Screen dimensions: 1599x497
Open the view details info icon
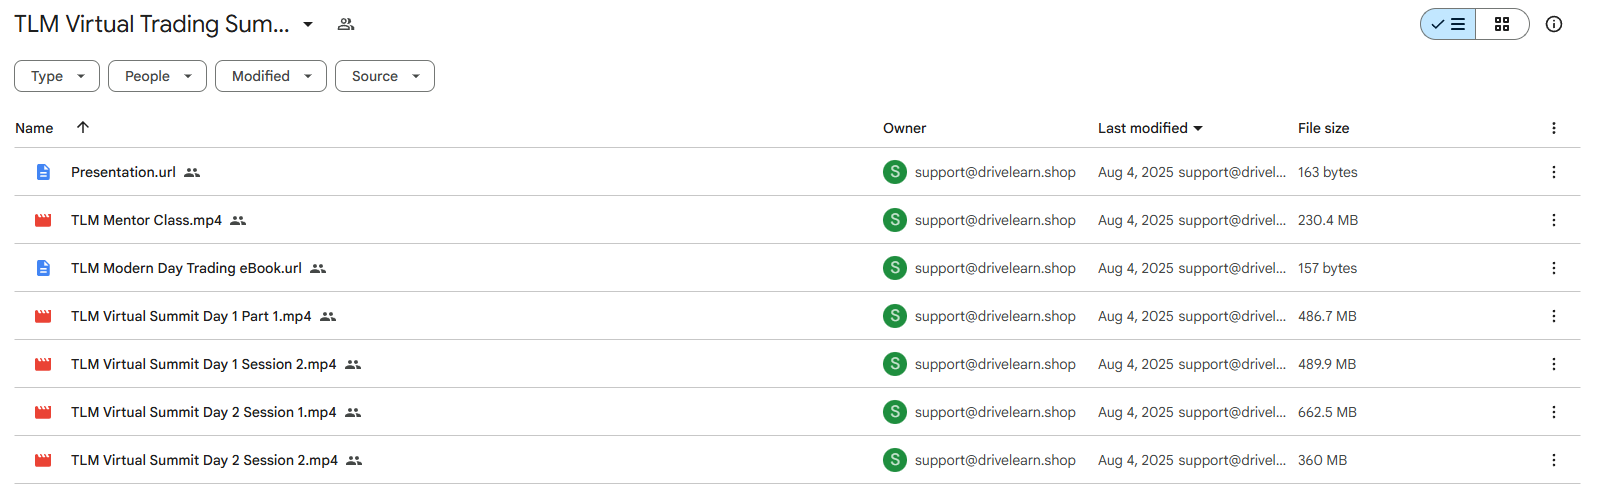coord(1554,24)
